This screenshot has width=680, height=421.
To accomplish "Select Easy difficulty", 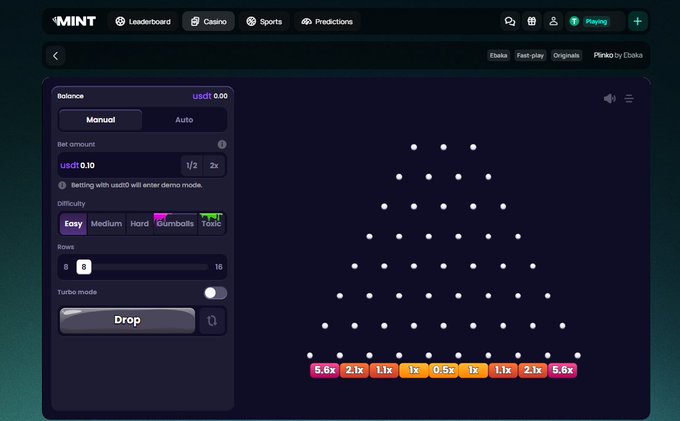I will pyautogui.click(x=73, y=224).
